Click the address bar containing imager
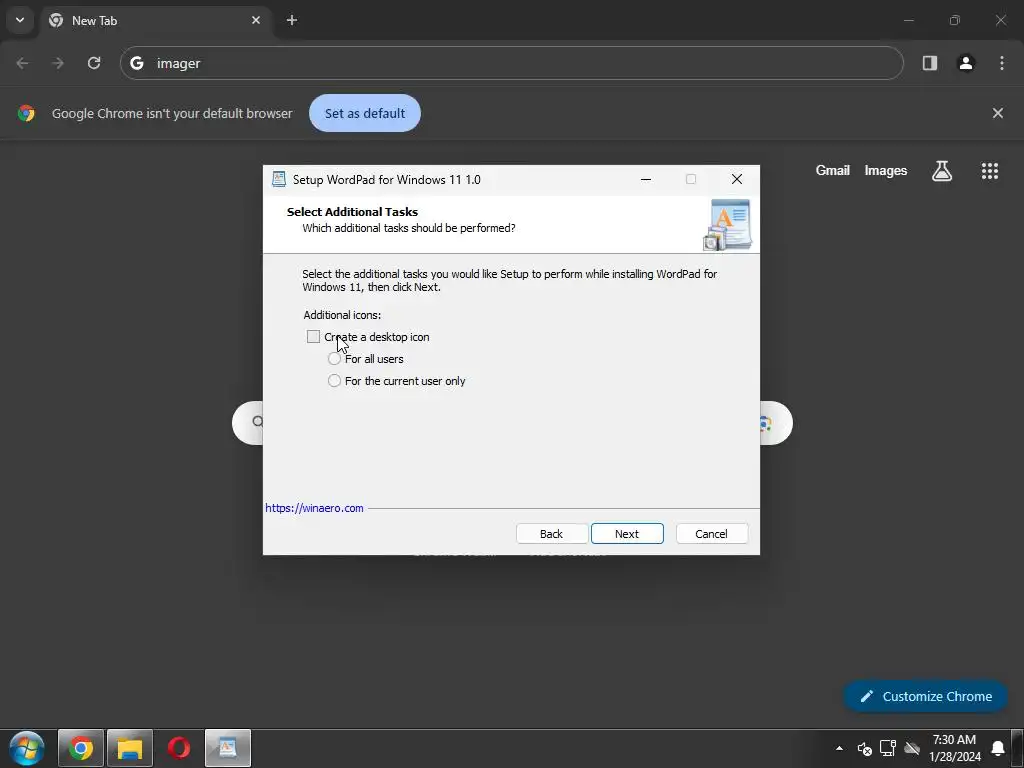 tap(511, 63)
